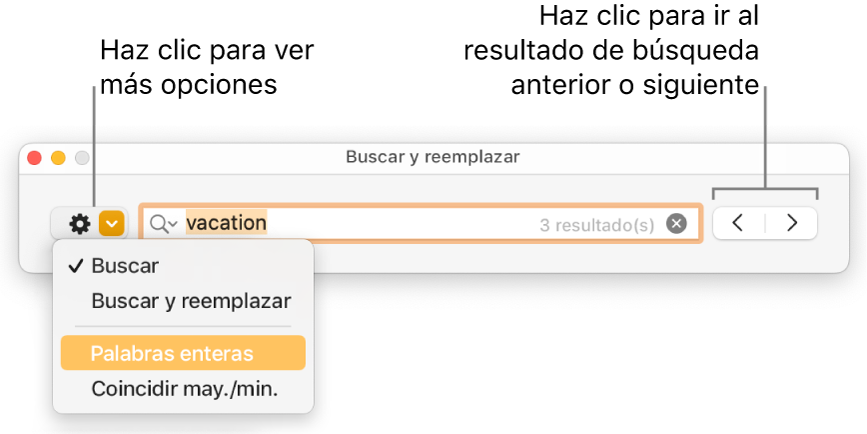Screen dimensions: 867x434
Task: Jump to the next search result arrow
Action: pyautogui.click(x=792, y=223)
